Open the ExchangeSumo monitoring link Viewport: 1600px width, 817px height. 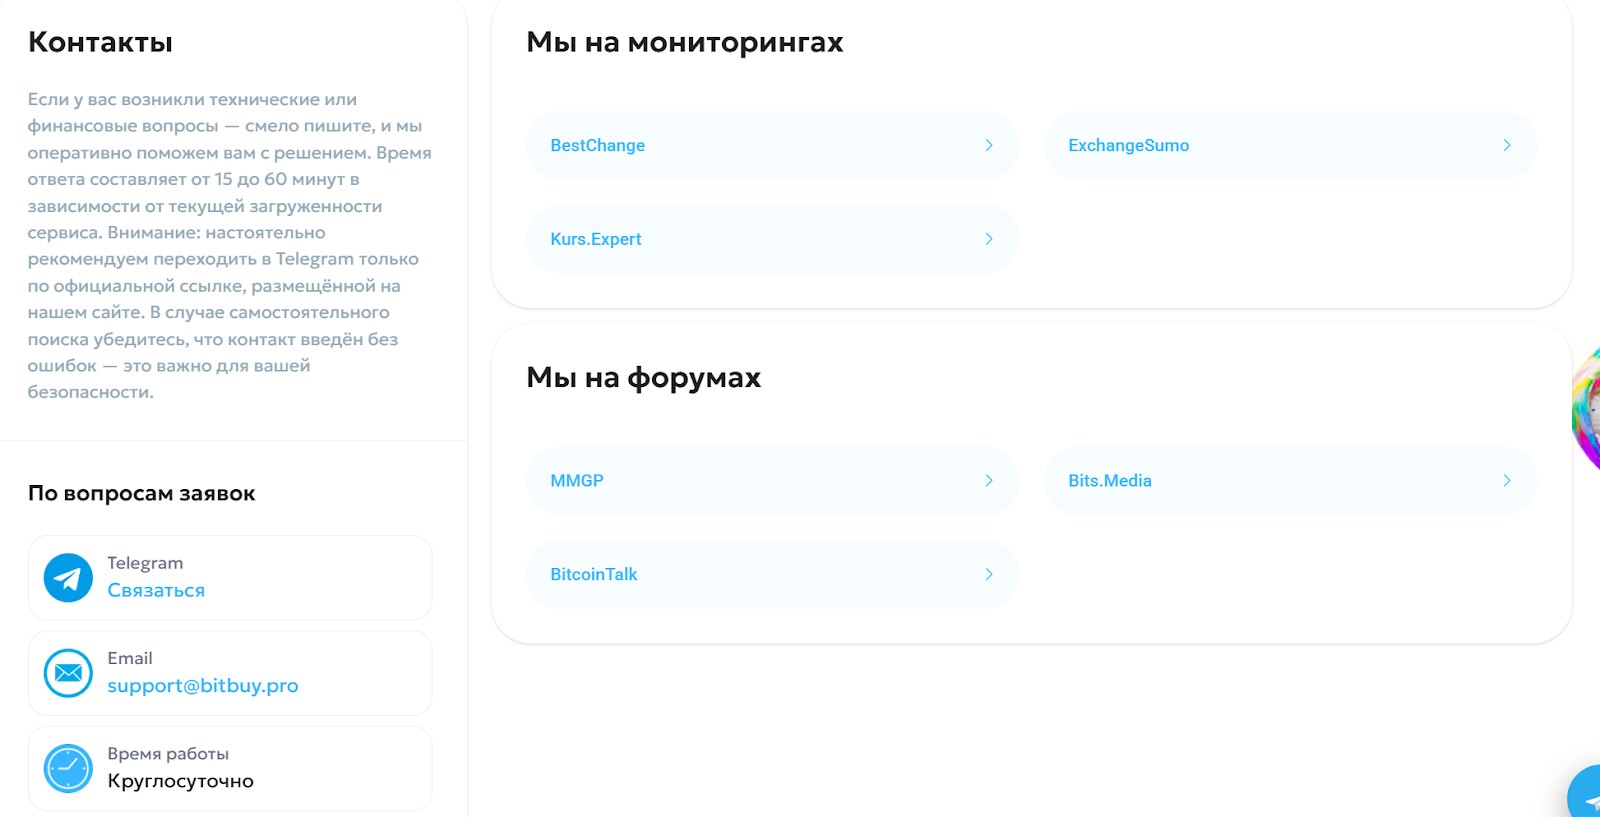click(x=1290, y=145)
